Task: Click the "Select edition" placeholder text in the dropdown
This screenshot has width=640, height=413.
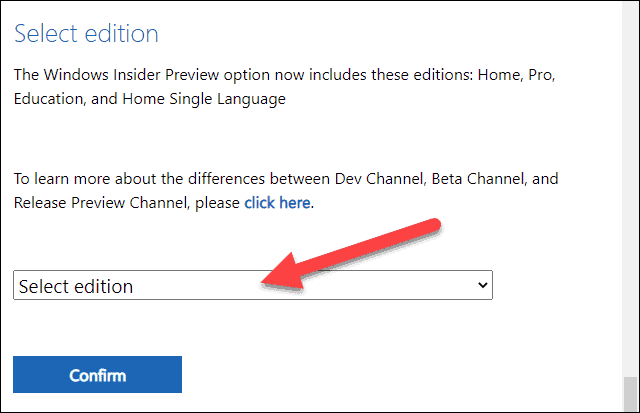Action: coord(76,286)
